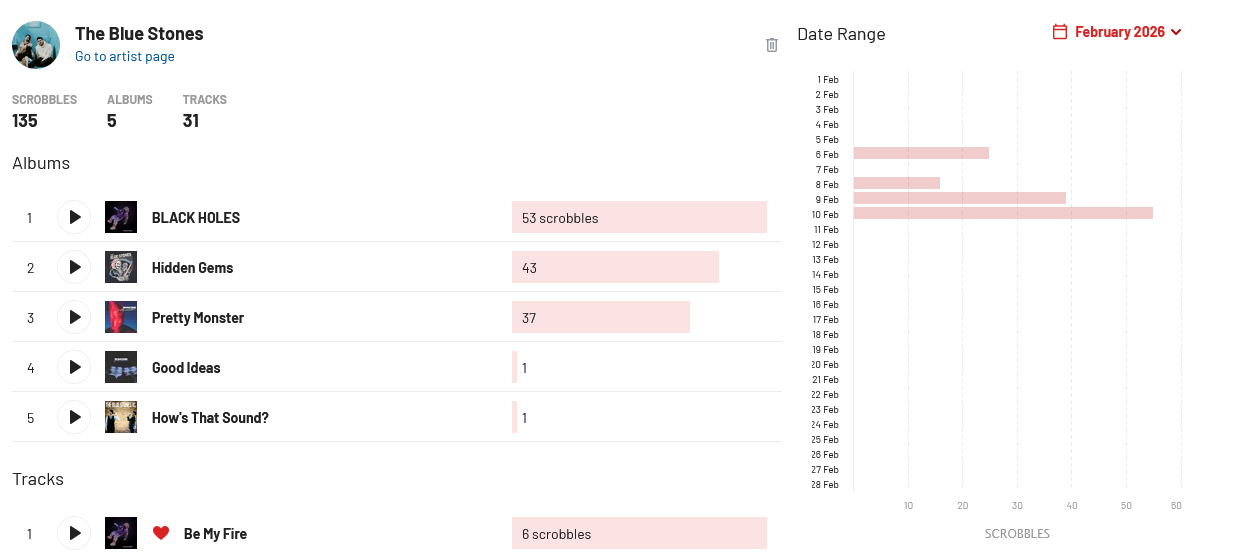Screen dimensions: 1245x557
Task: Open the Be My Fire track title
Action: click(x=215, y=534)
